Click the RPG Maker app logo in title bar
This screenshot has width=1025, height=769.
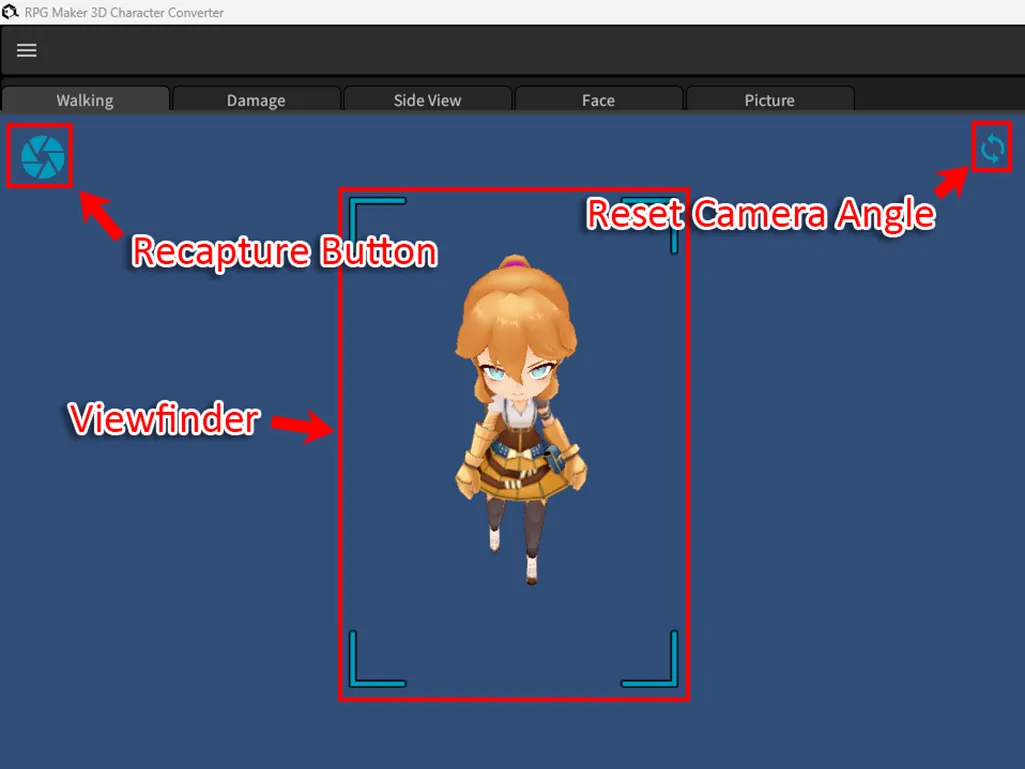pos(10,12)
